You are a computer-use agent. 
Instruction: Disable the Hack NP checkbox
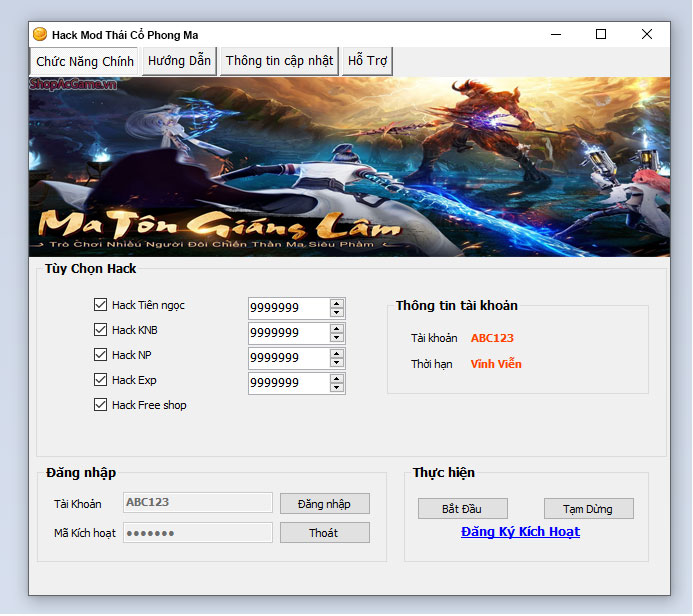pyautogui.click(x=100, y=354)
